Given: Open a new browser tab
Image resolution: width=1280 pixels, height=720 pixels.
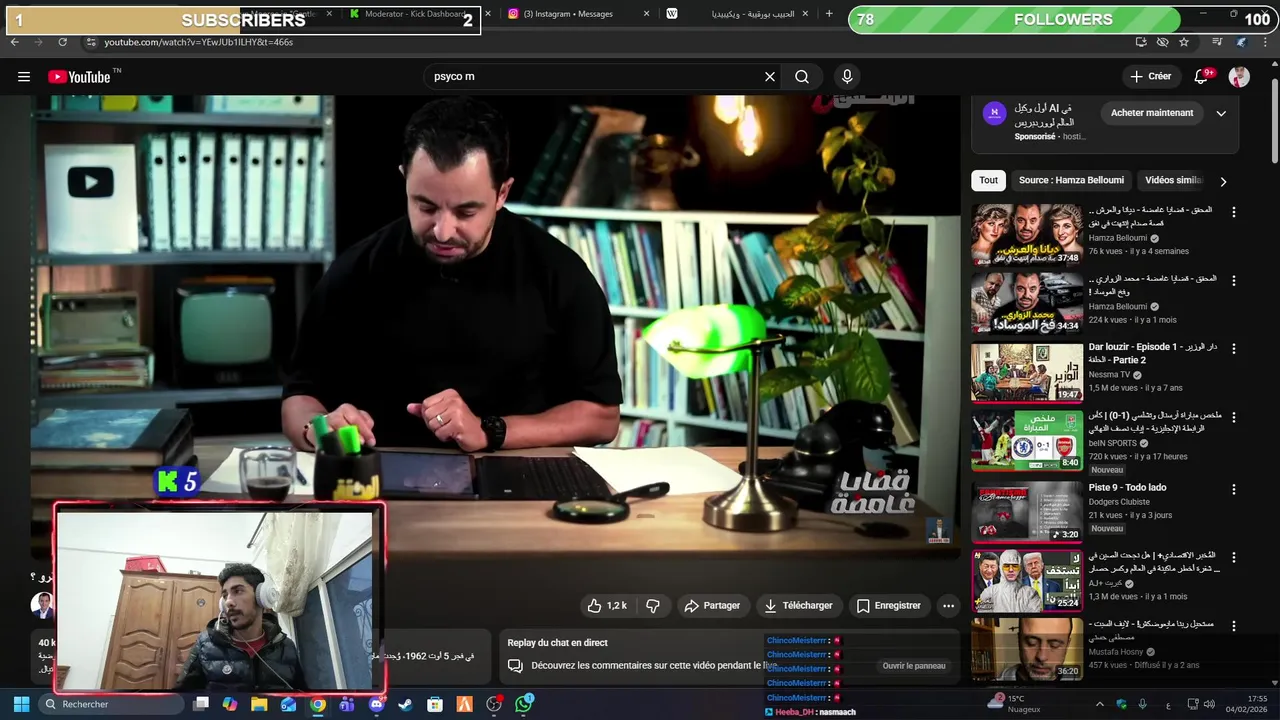Looking at the screenshot, I should [x=829, y=14].
